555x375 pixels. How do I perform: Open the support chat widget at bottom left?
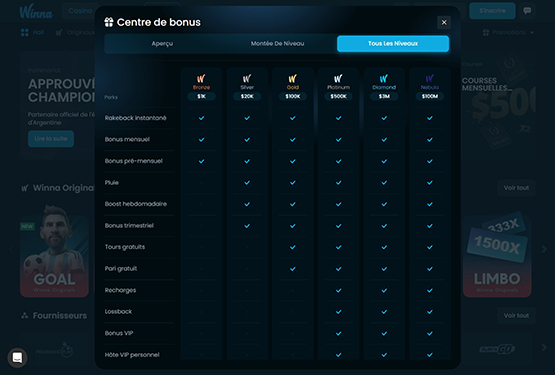pyautogui.click(x=17, y=358)
